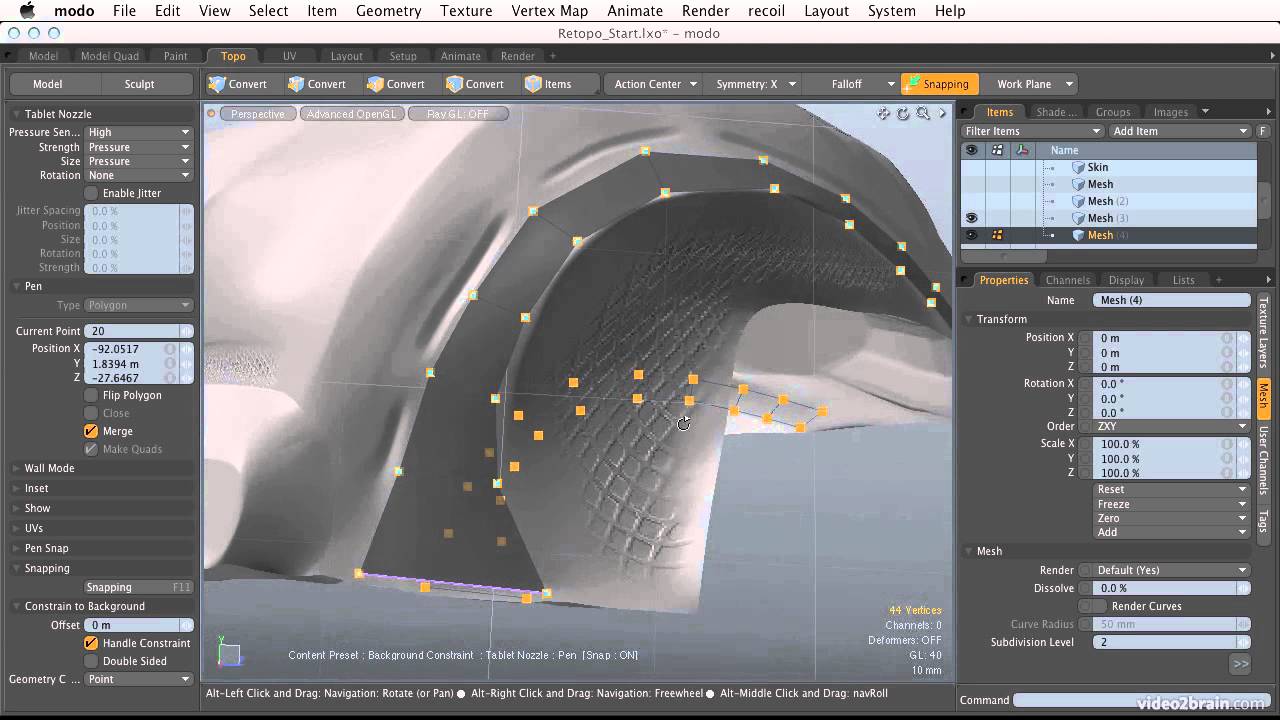1280x720 pixels.
Task: Click the mesh Name input field
Action: [1172, 300]
